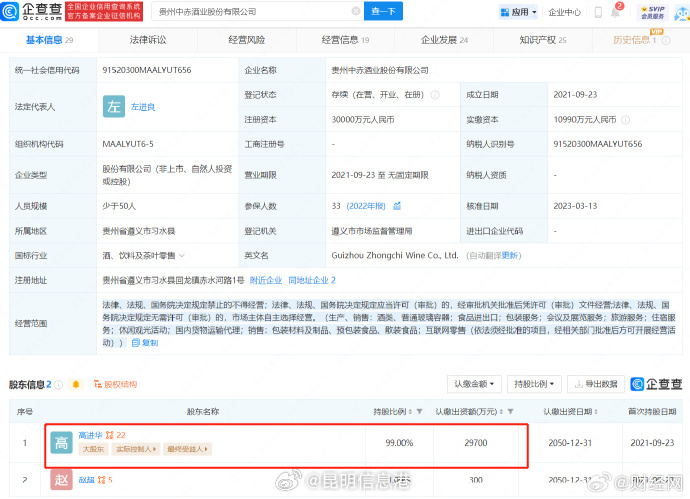Clear the search box with the x icon
This screenshot has height=499, width=690.
(x=356, y=11)
